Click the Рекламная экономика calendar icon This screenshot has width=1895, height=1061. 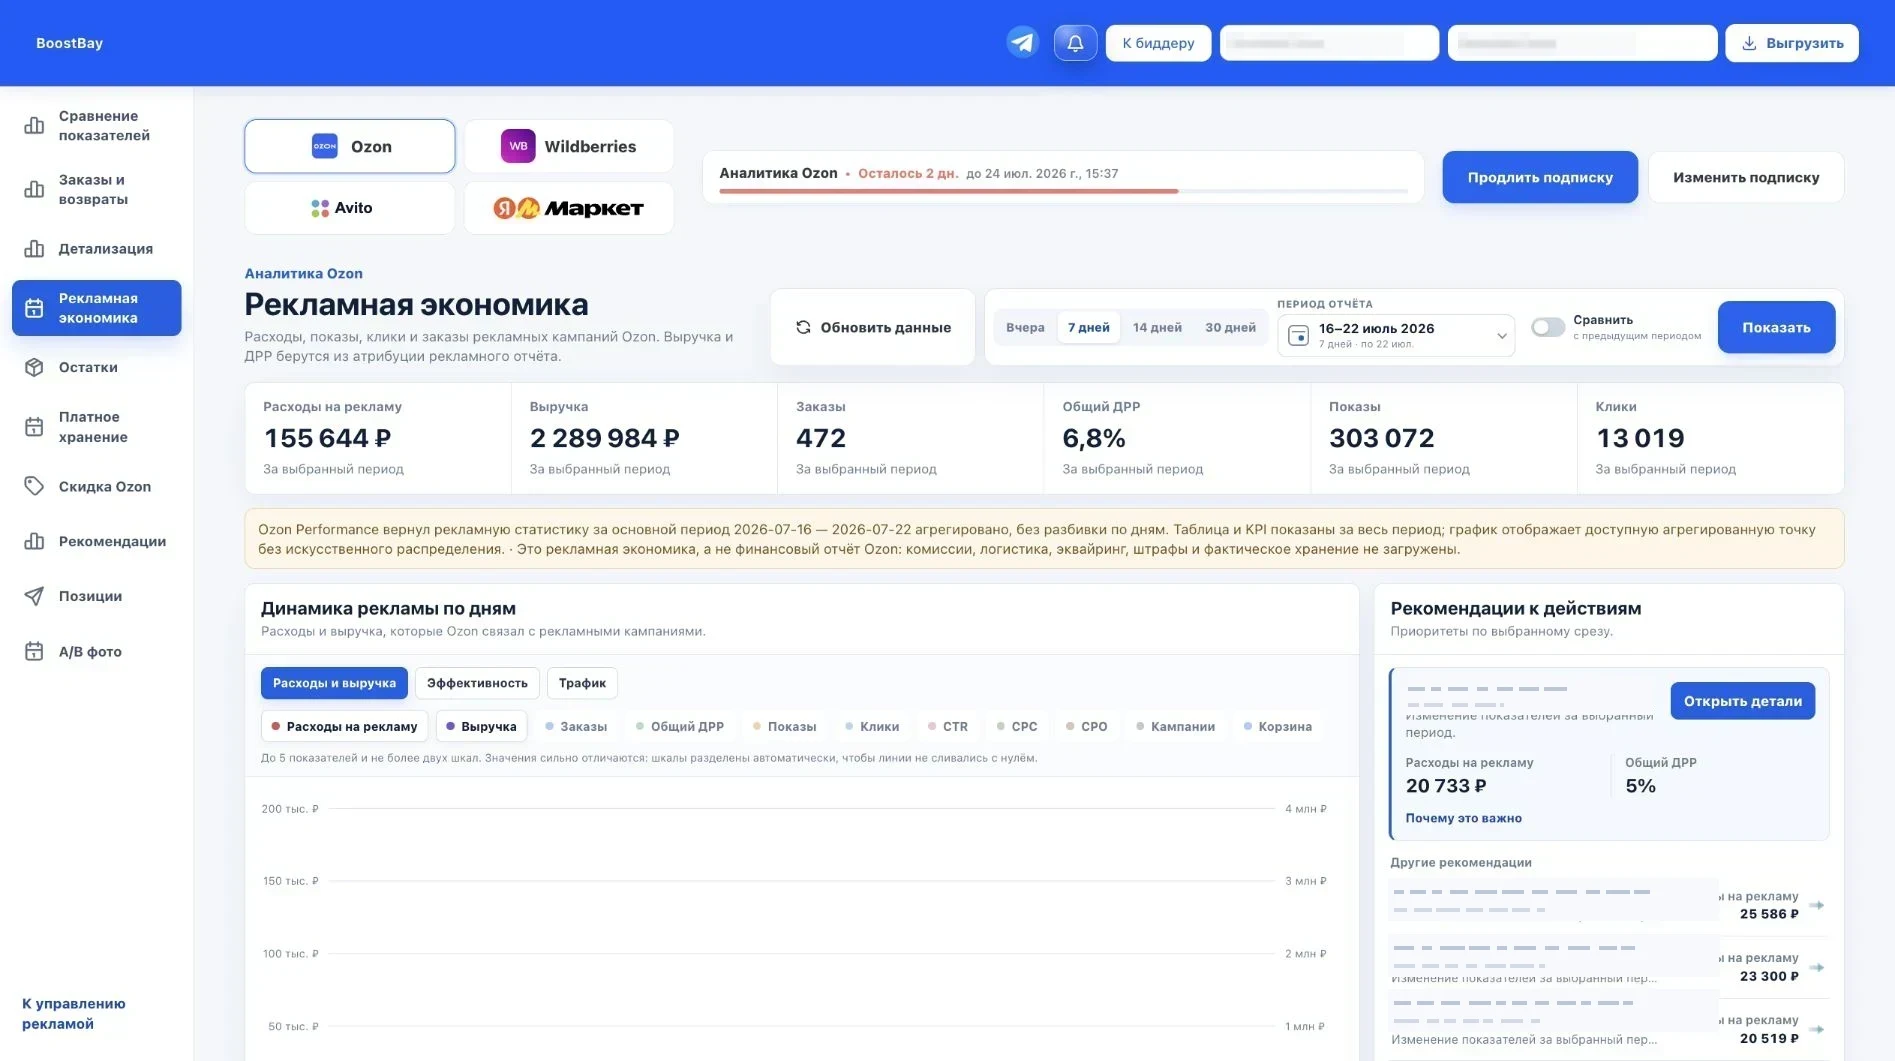point(34,308)
